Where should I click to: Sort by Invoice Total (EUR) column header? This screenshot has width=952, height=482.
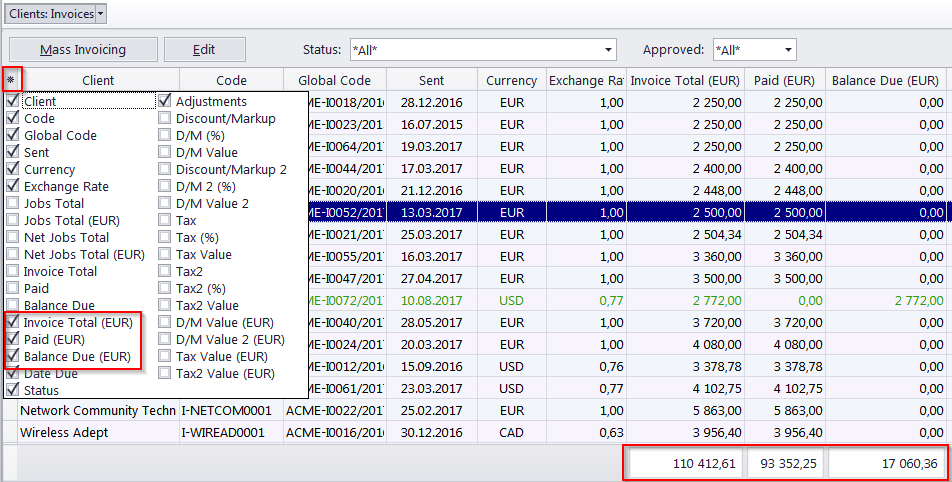pos(685,80)
